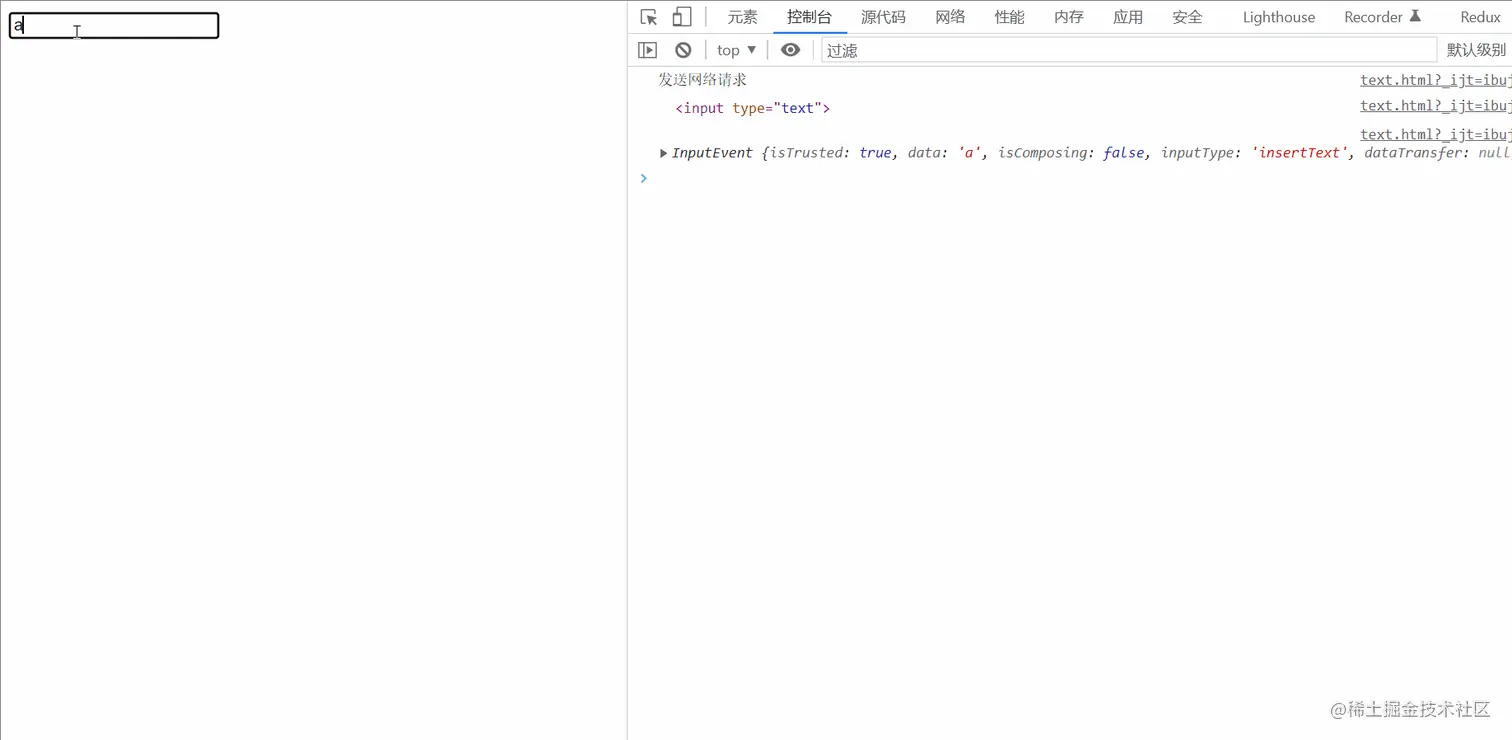
Task: Switch to the 内存 tab
Action: click(x=1068, y=17)
